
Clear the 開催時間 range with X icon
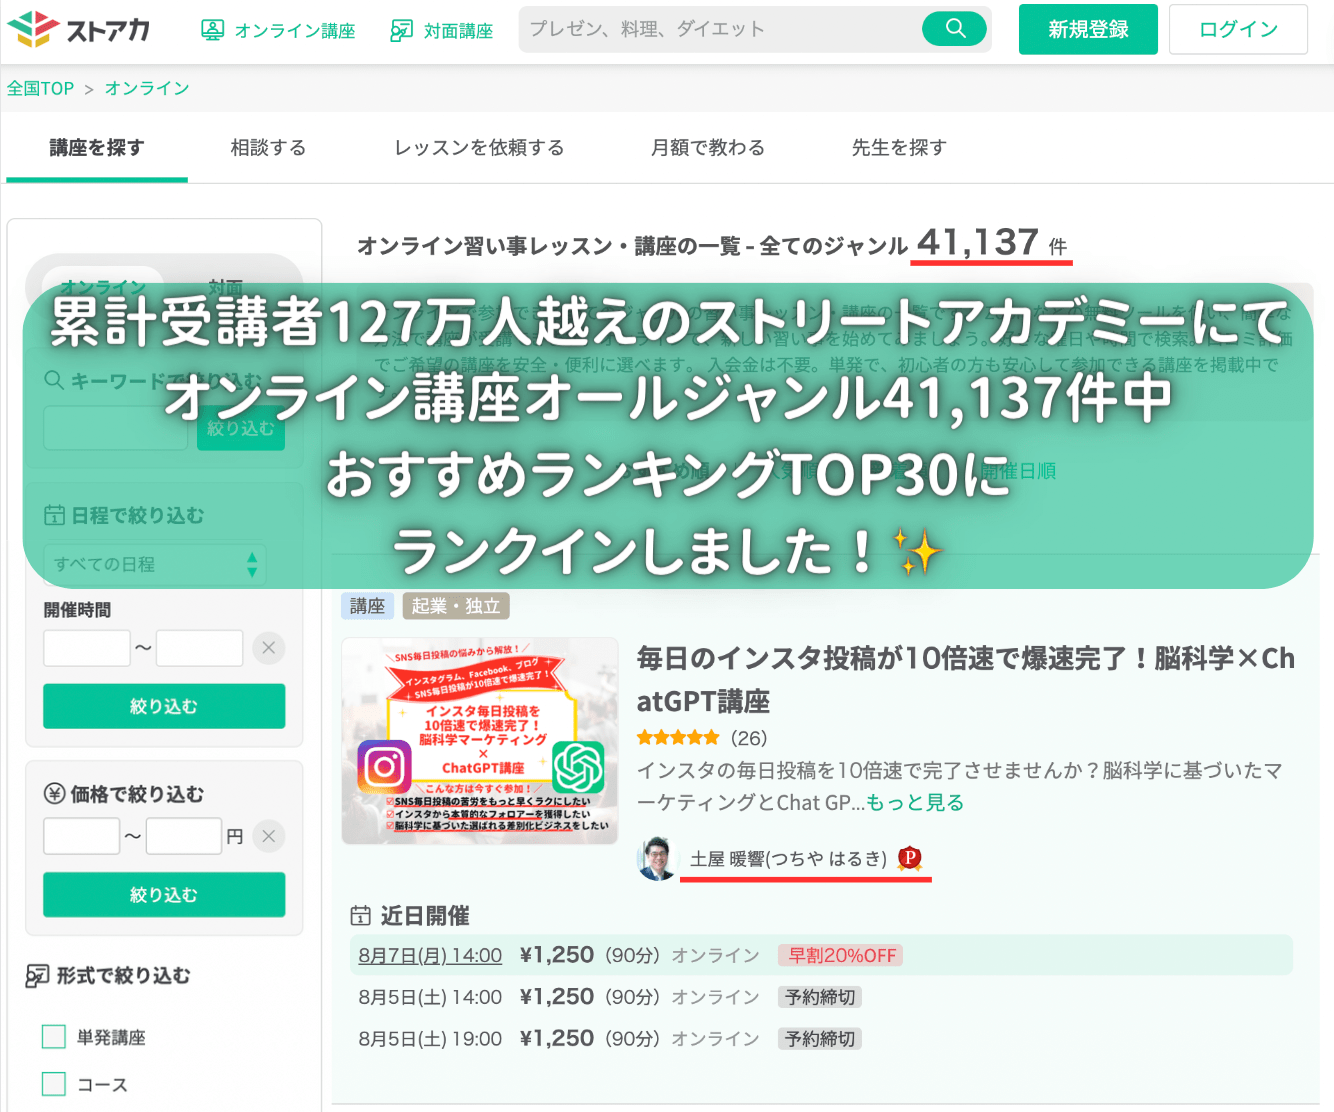268,648
